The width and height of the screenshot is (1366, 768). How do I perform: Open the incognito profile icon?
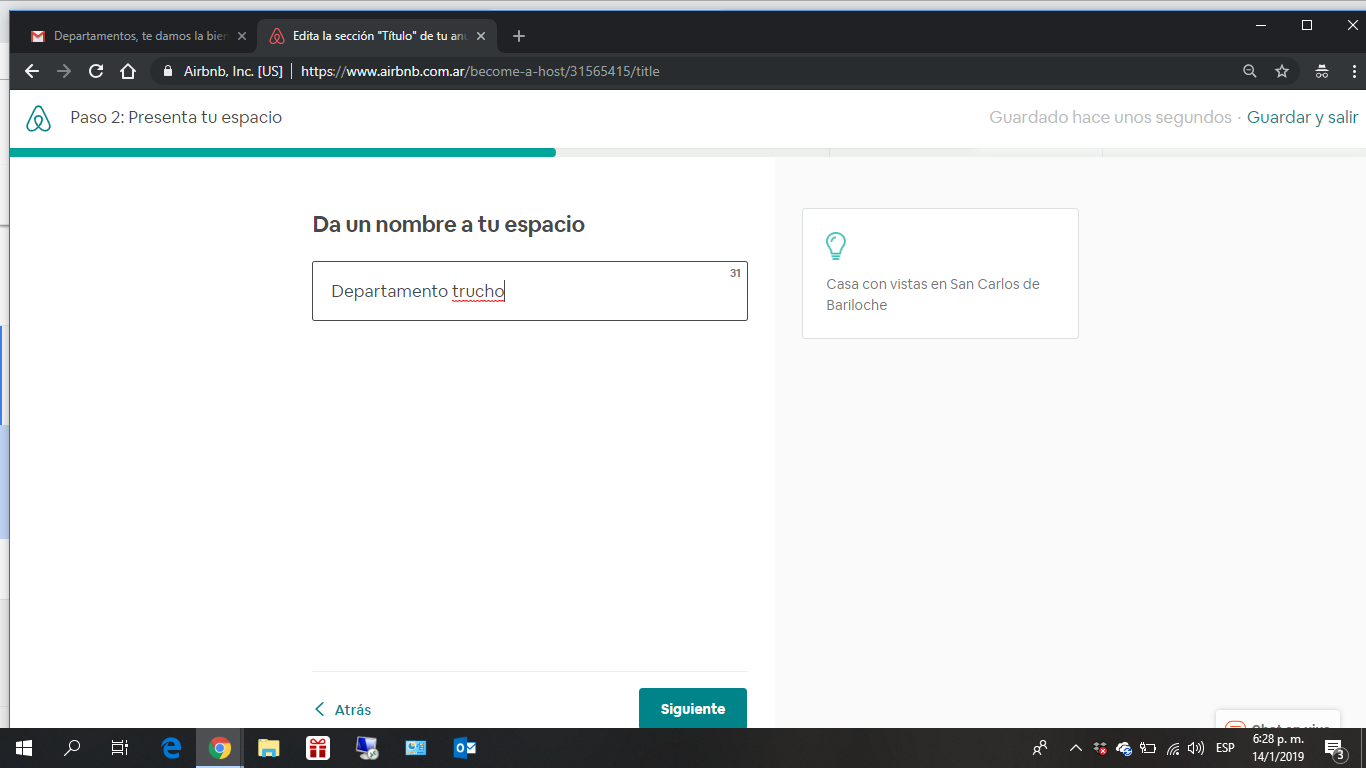1321,71
